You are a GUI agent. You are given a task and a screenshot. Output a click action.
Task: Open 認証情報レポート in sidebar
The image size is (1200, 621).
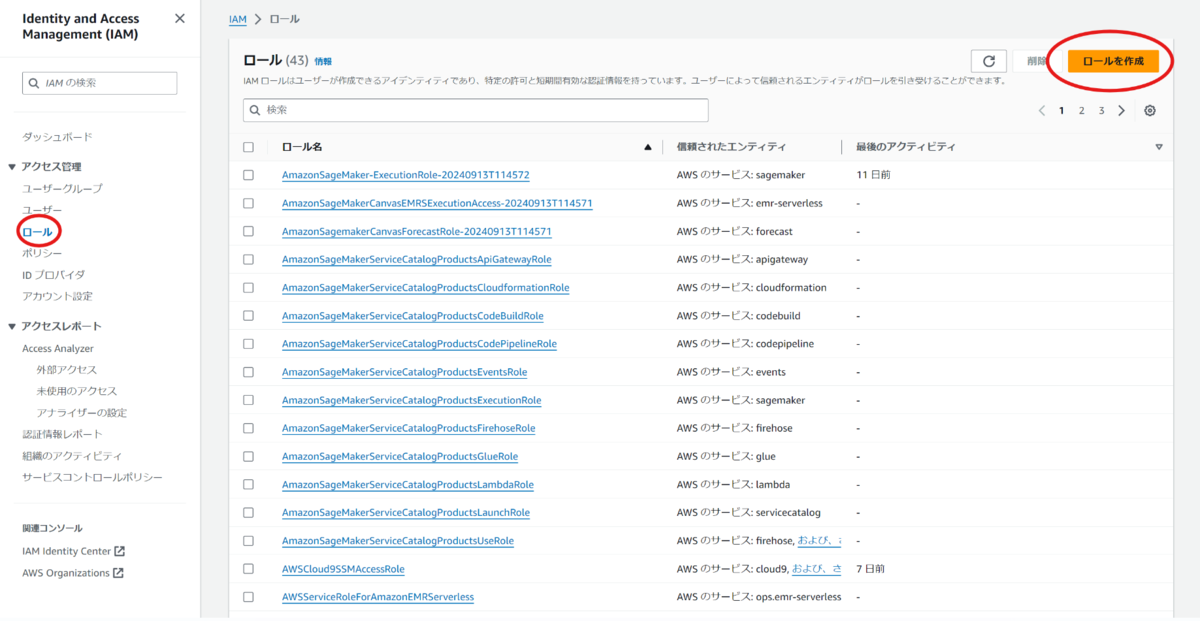62,434
